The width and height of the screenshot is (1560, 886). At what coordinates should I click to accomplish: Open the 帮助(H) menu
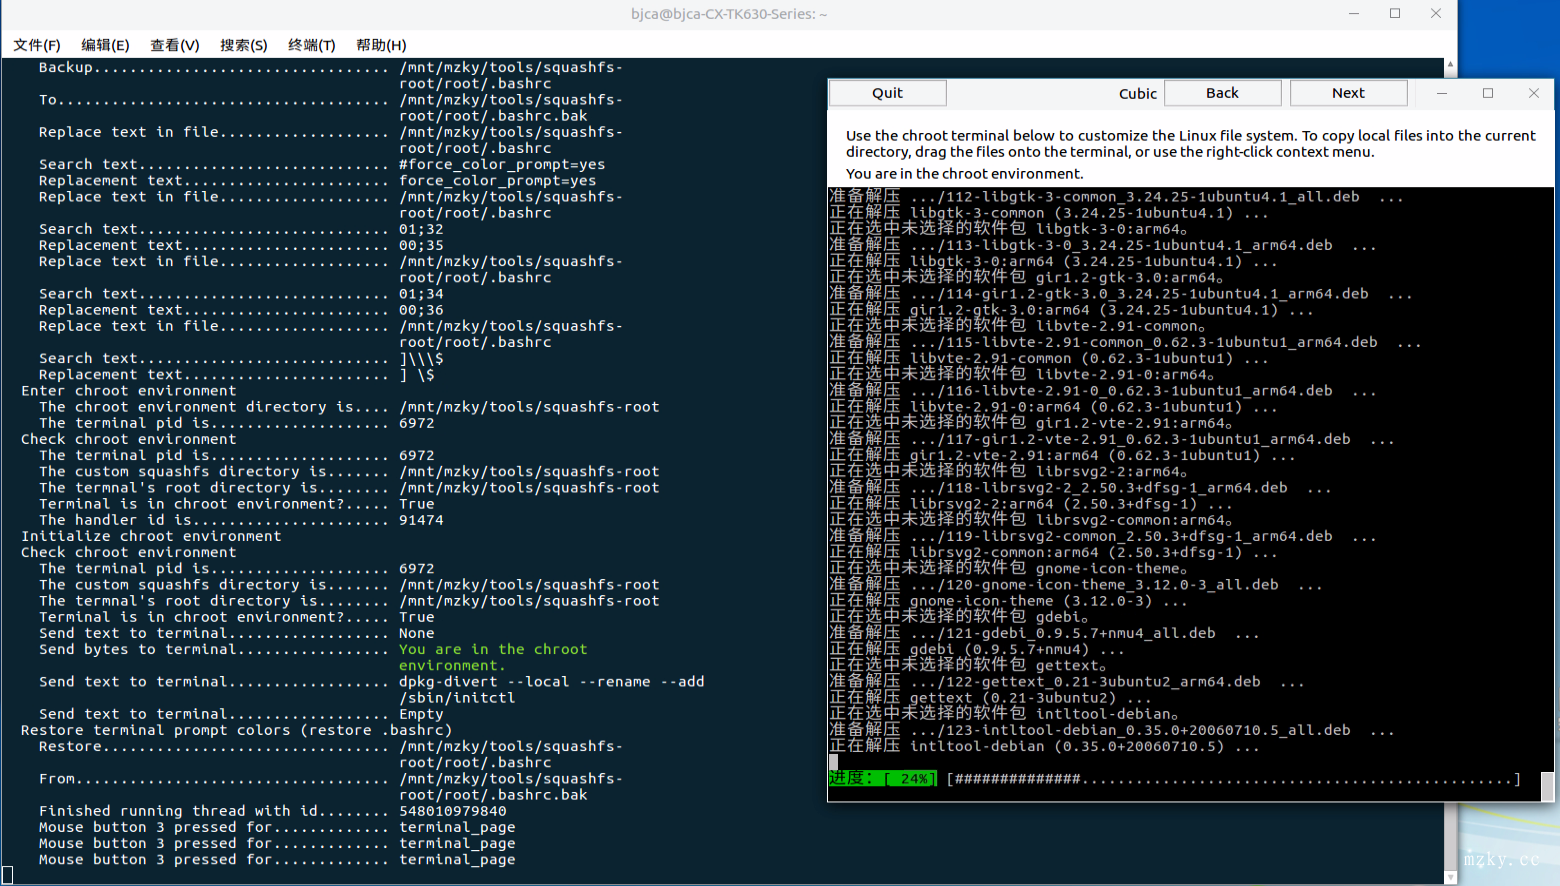pyautogui.click(x=381, y=45)
